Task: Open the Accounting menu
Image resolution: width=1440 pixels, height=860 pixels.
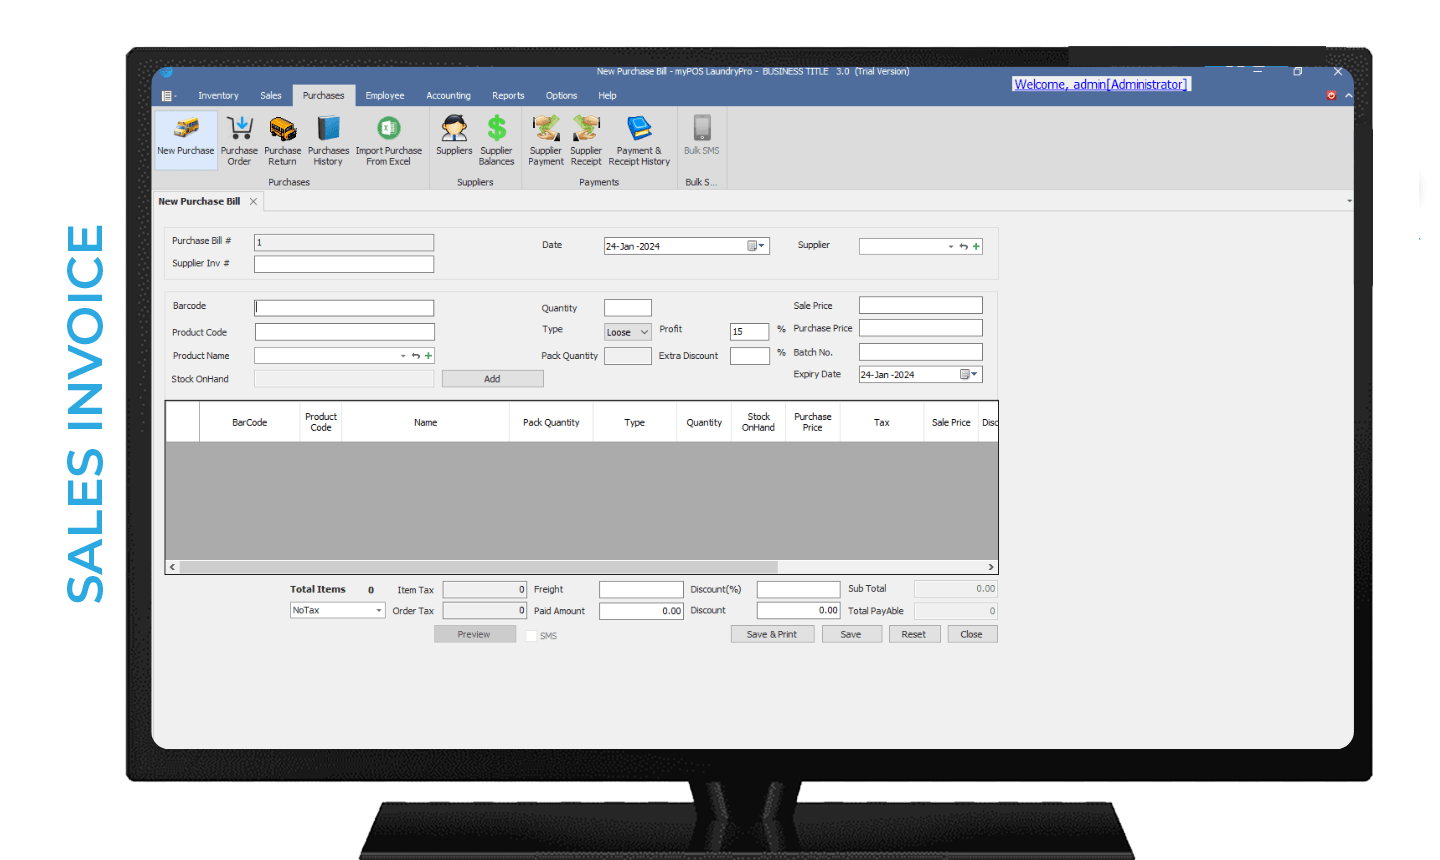Action: click(x=448, y=95)
